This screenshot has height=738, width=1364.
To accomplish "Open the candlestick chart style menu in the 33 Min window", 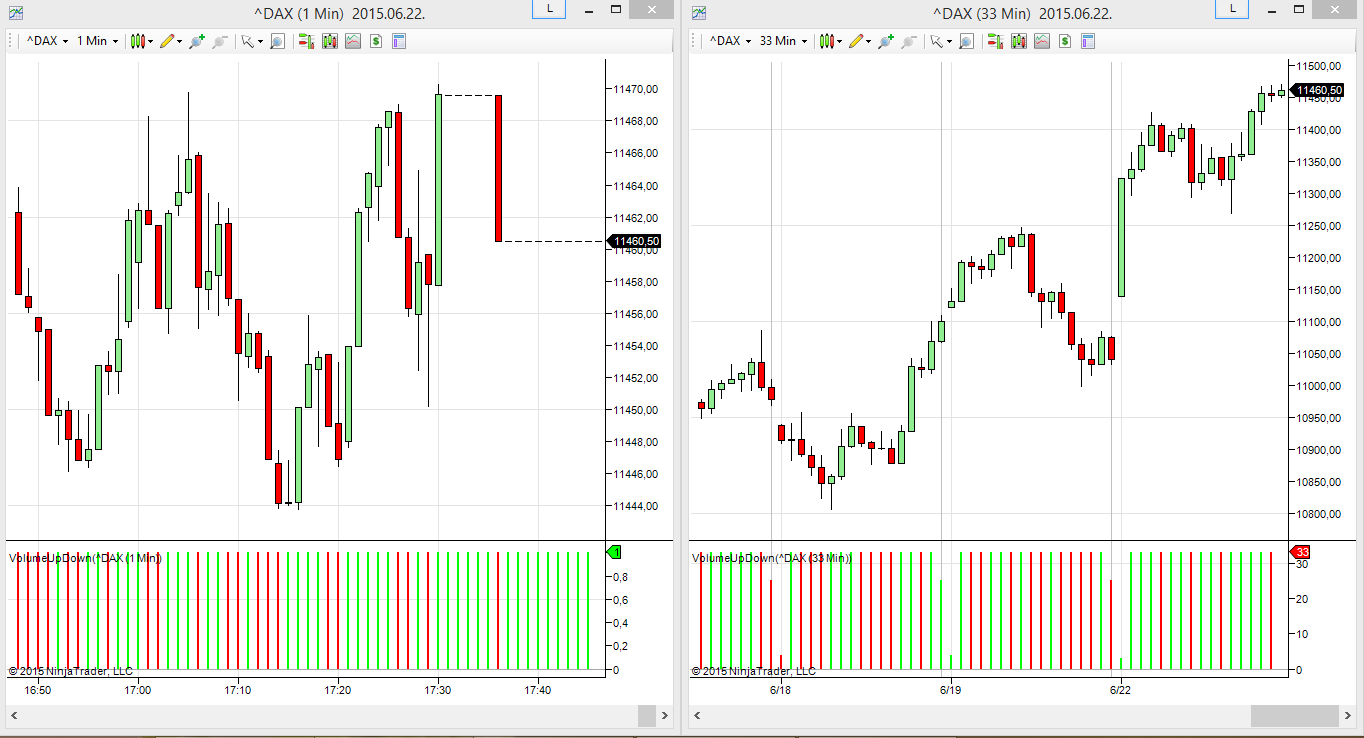I will point(830,41).
